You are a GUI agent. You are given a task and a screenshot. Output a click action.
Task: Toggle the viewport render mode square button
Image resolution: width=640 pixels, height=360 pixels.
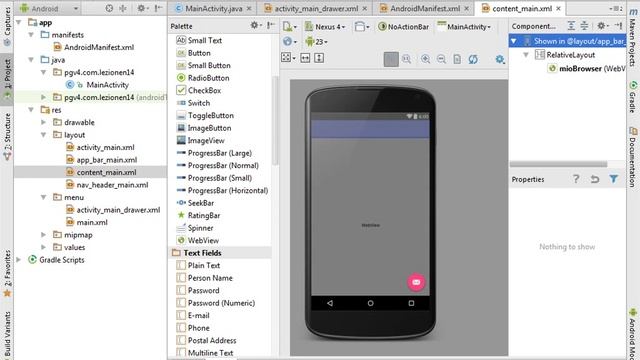[x=391, y=59]
